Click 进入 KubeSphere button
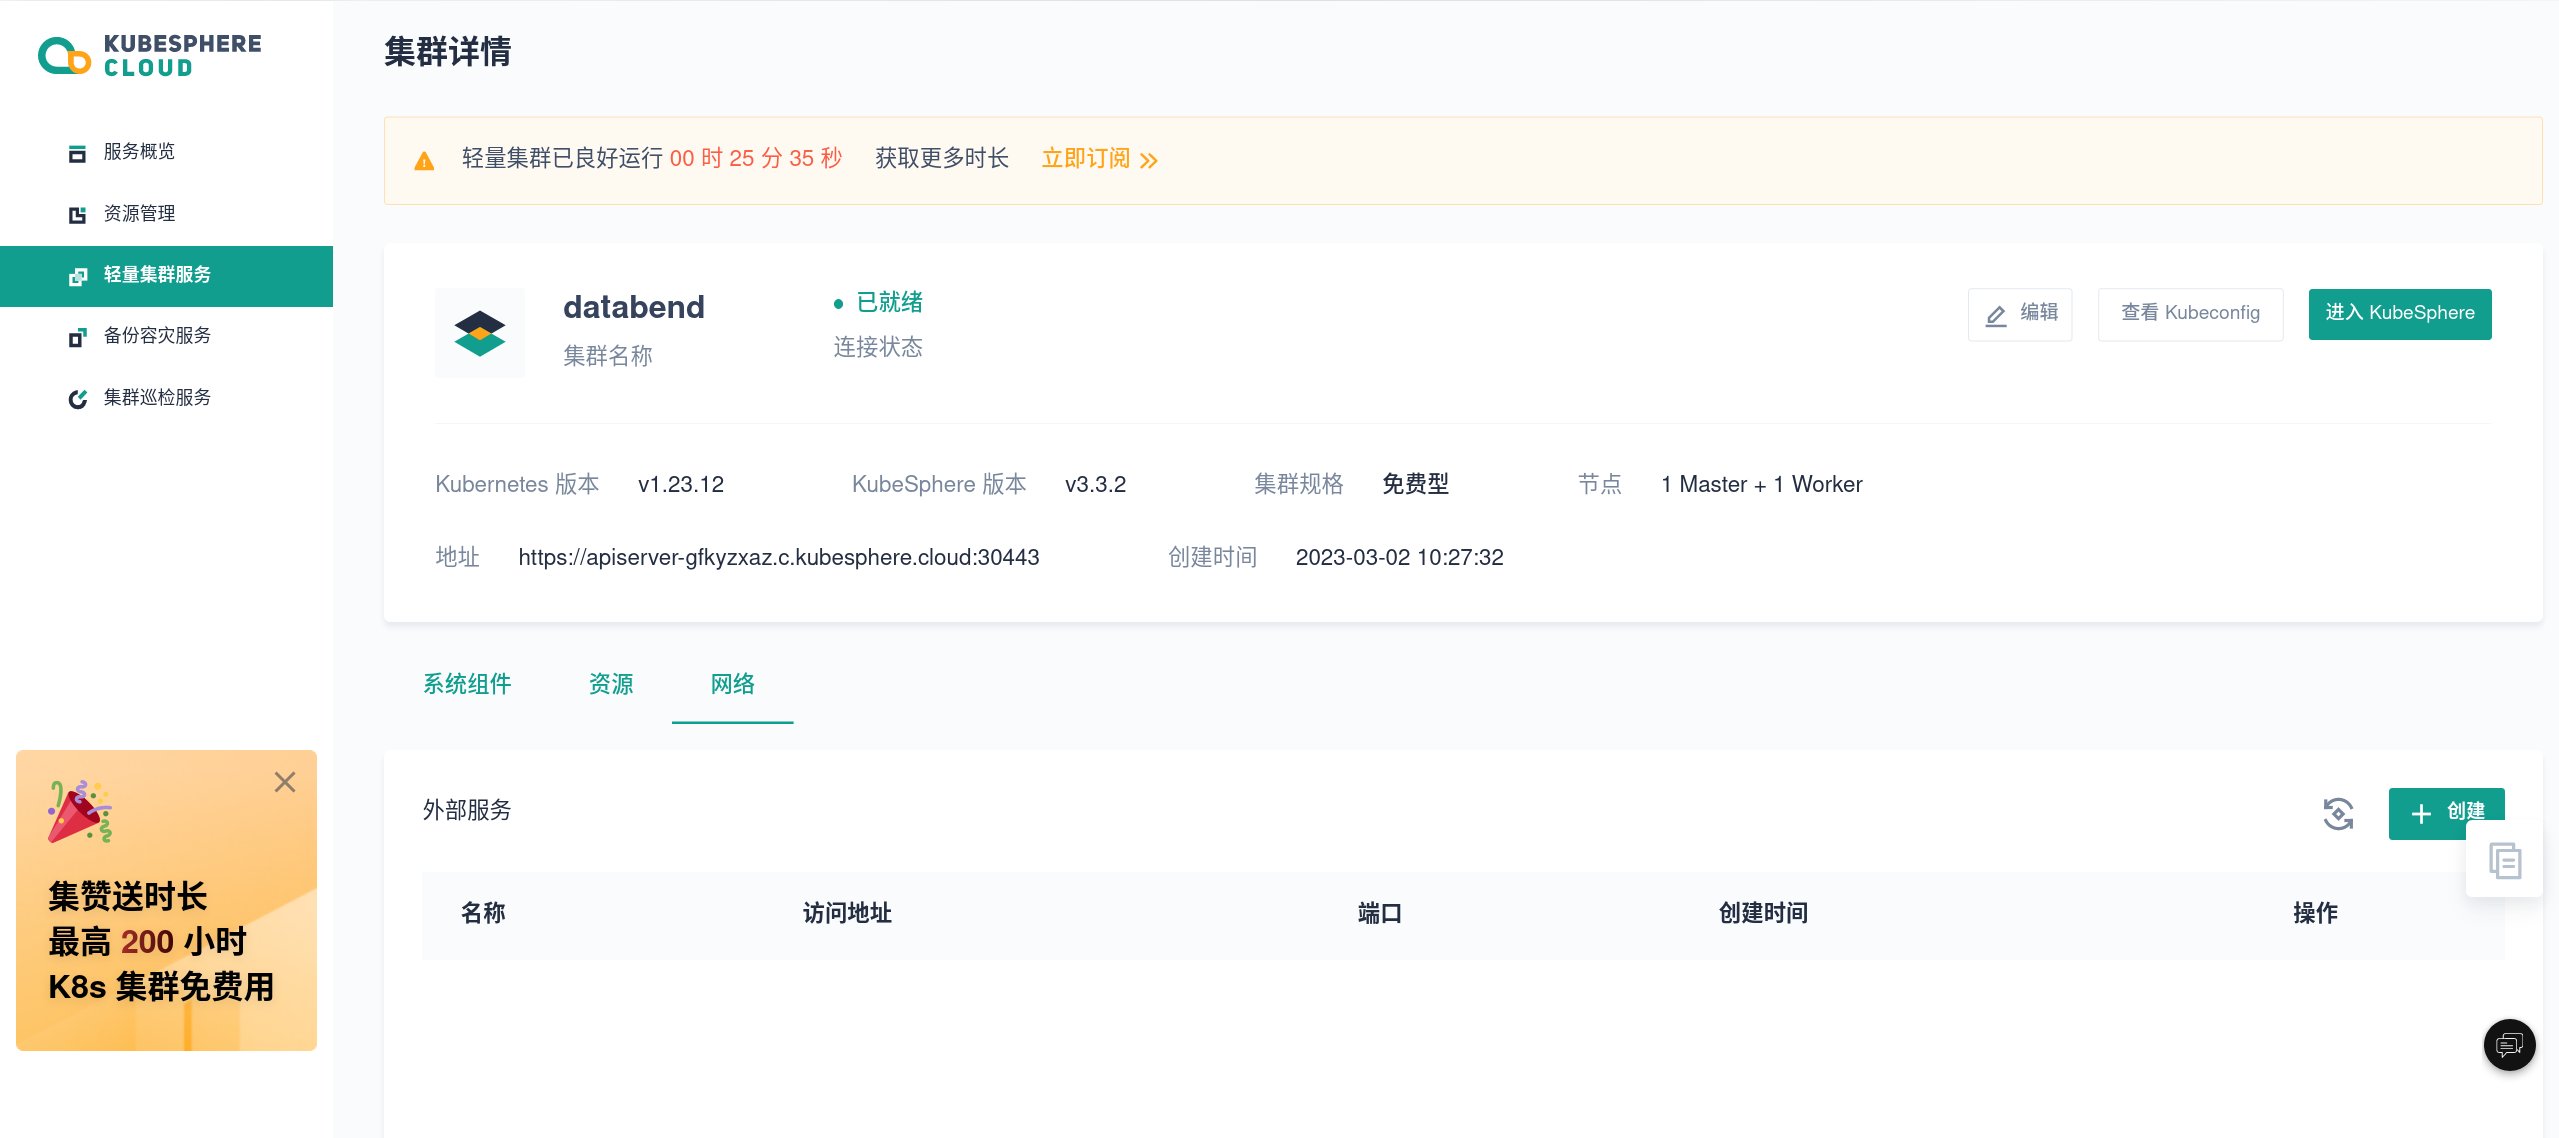2559x1138 pixels. (2399, 314)
